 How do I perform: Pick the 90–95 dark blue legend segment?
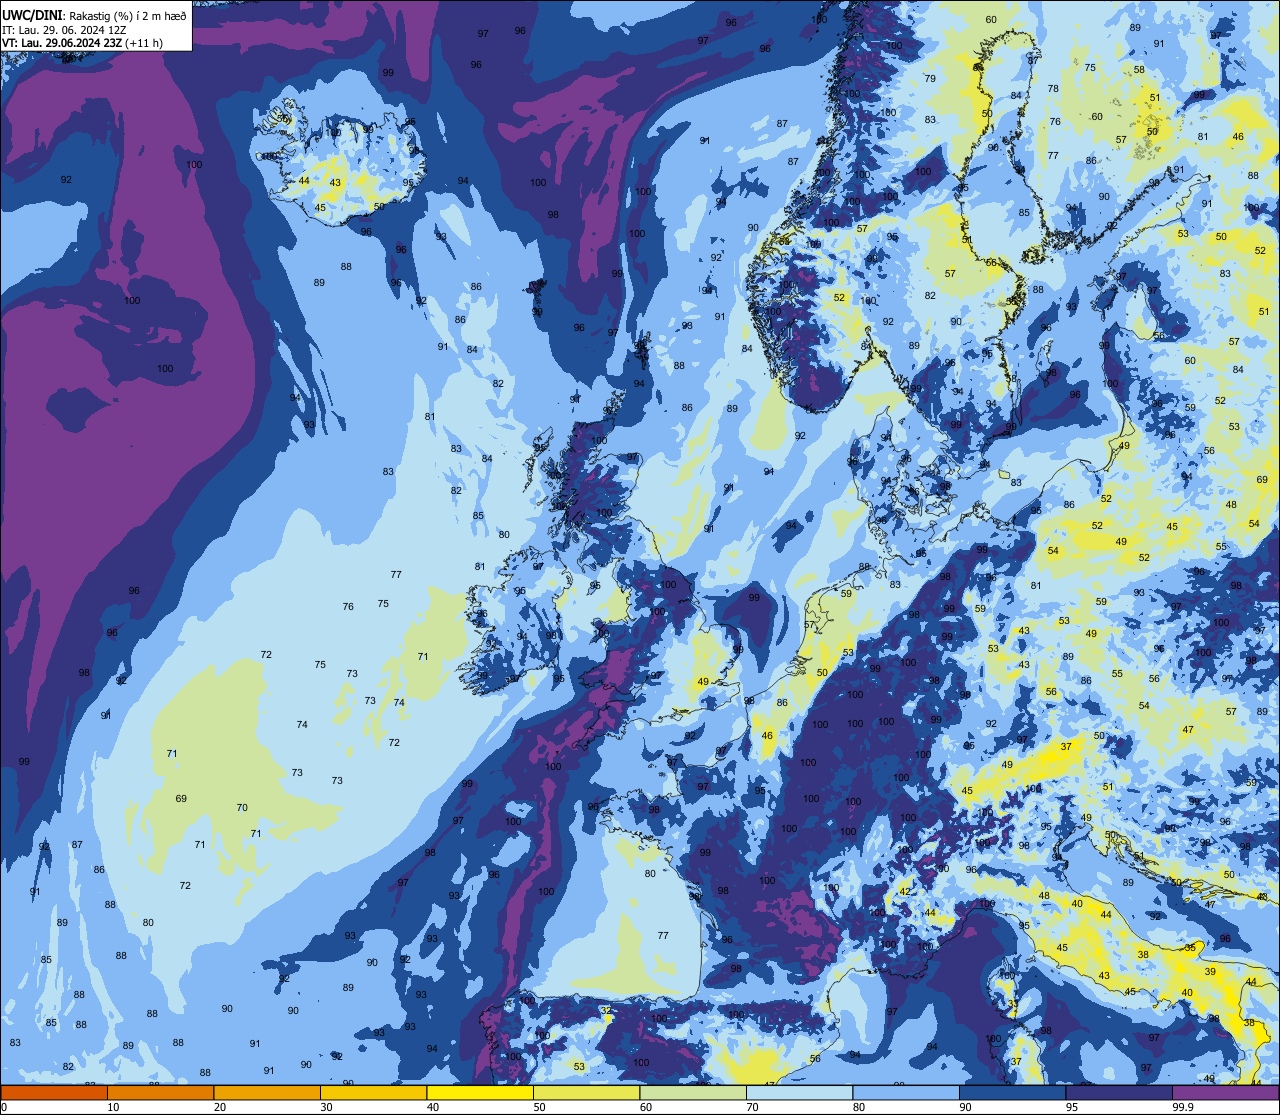[x=1012, y=1093]
